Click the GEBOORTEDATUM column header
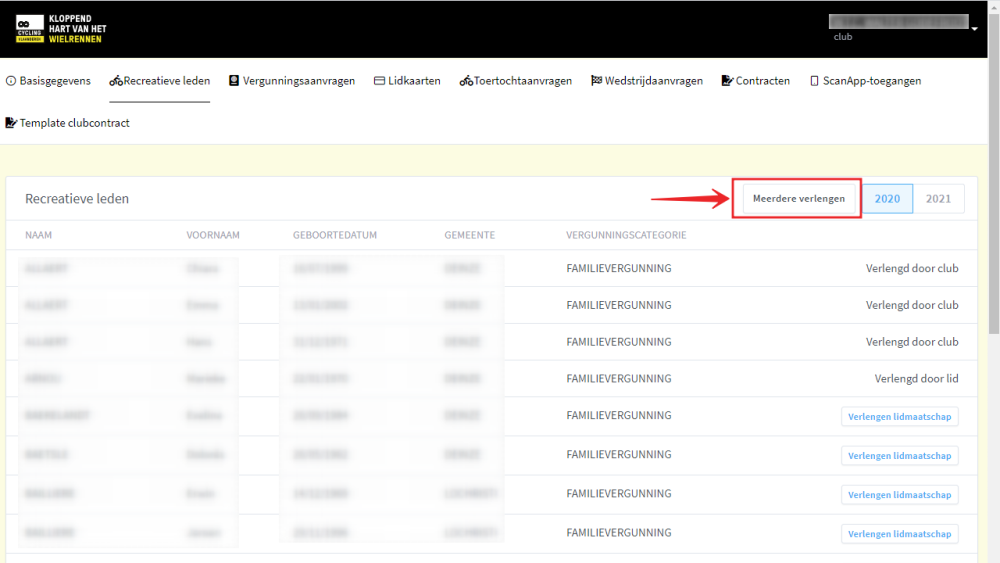Screen dimensions: 1000x563 335,235
